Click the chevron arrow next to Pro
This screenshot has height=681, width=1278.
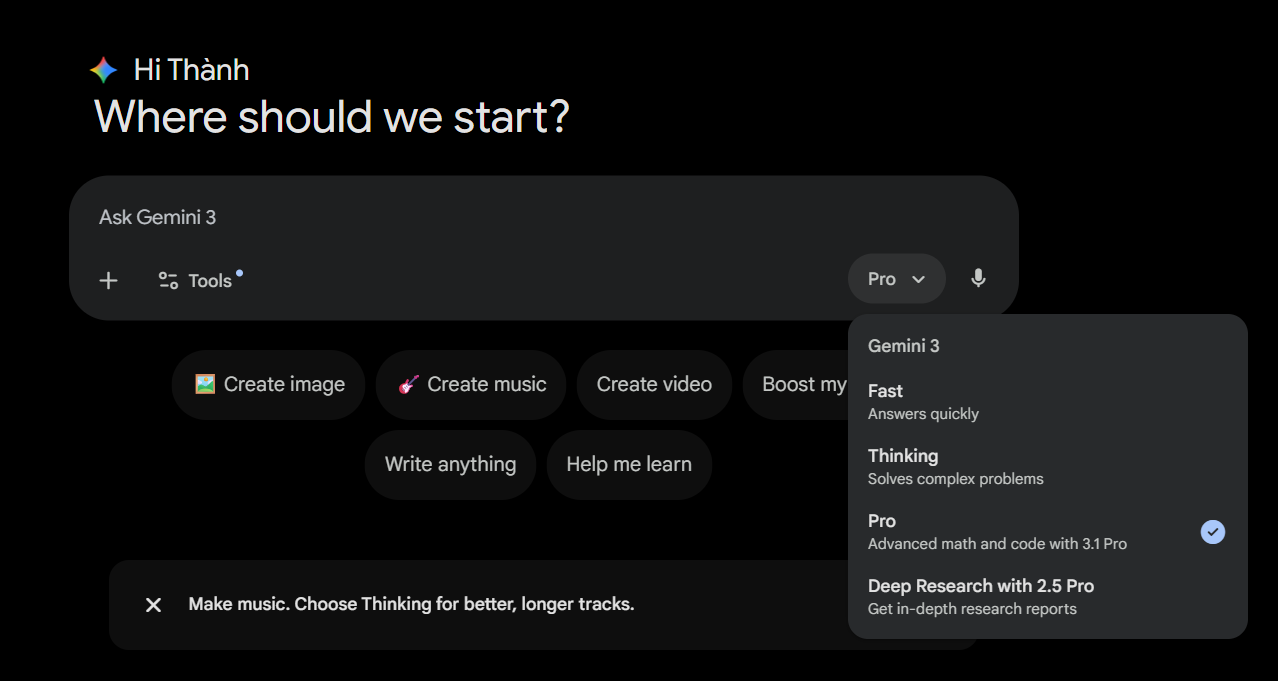pos(919,280)
